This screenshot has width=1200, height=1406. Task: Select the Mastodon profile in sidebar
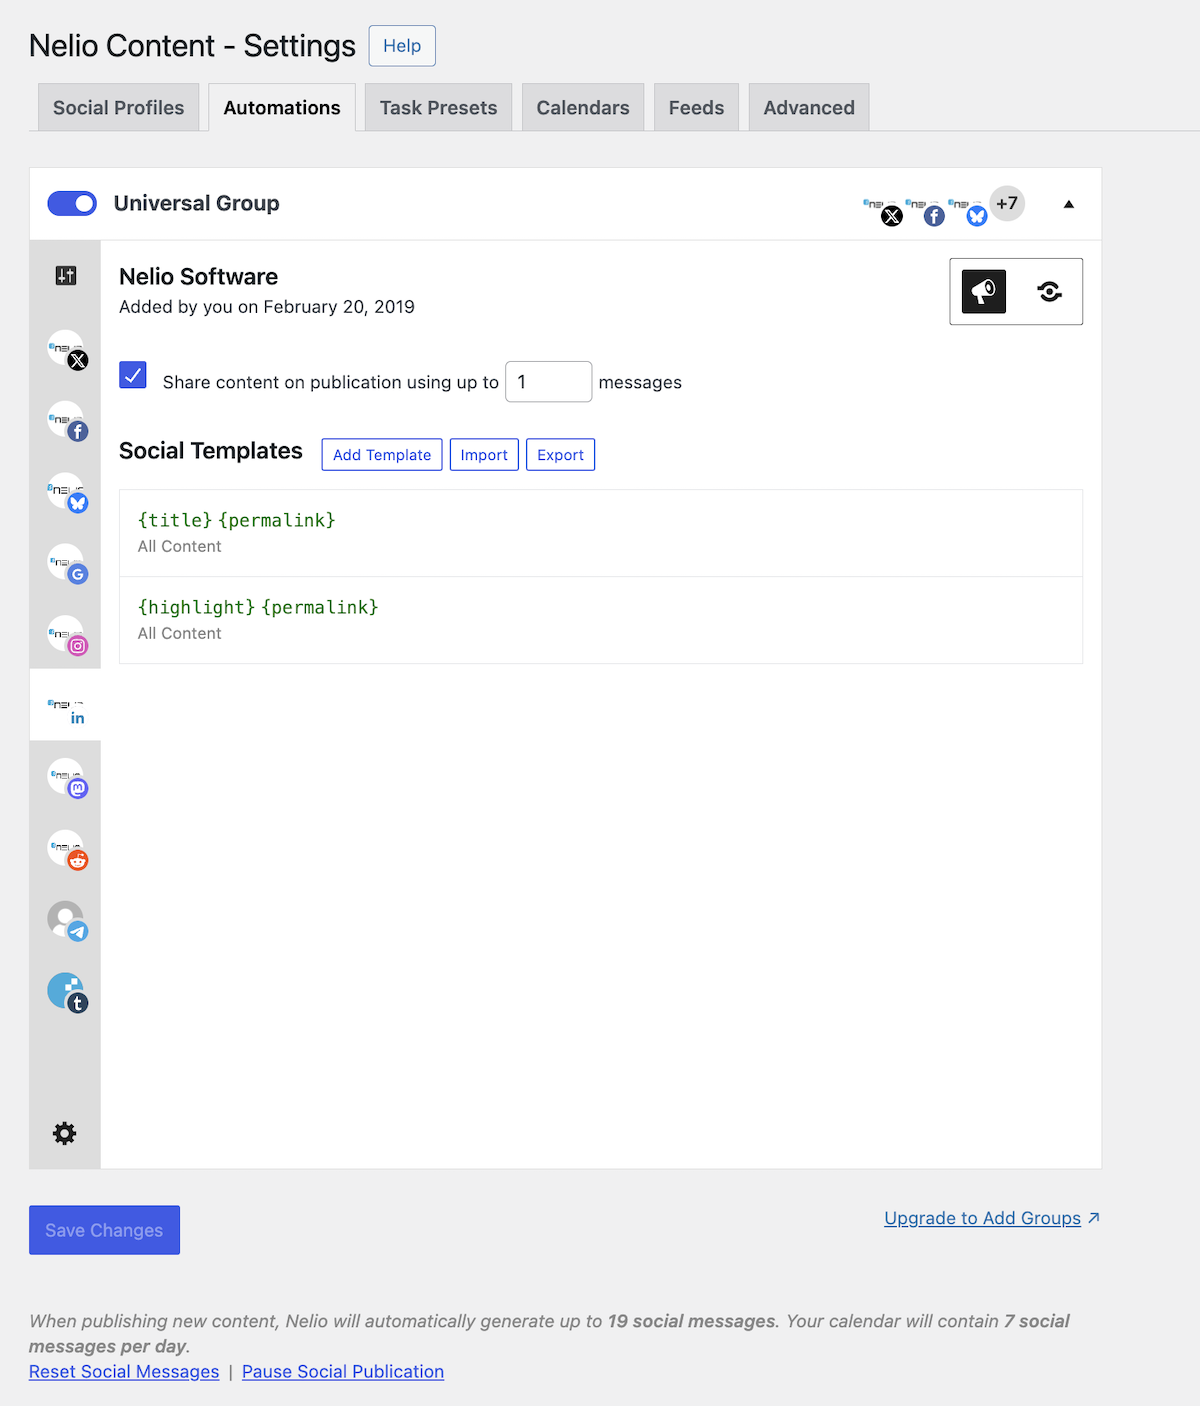(67, 778)
